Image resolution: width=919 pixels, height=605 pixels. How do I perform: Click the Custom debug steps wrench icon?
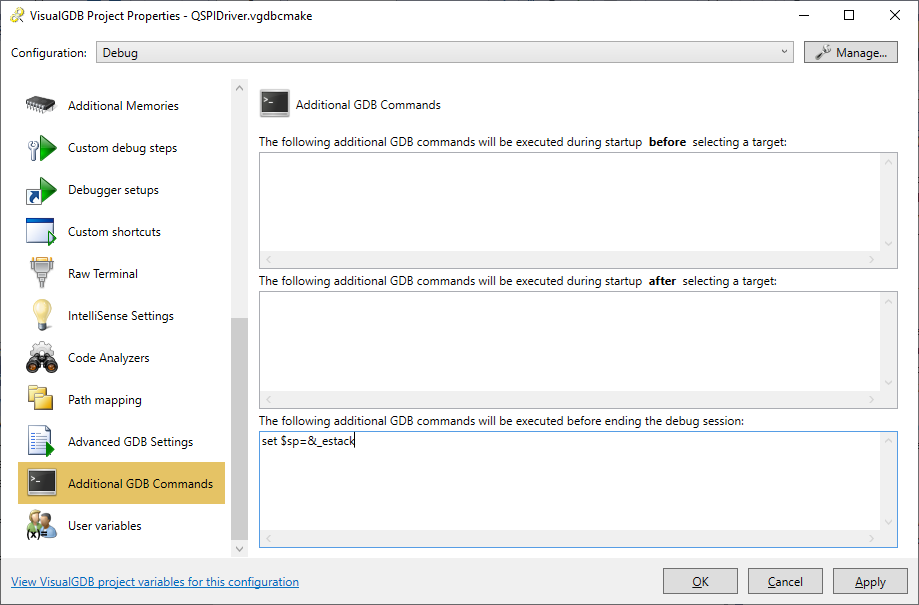41,148
